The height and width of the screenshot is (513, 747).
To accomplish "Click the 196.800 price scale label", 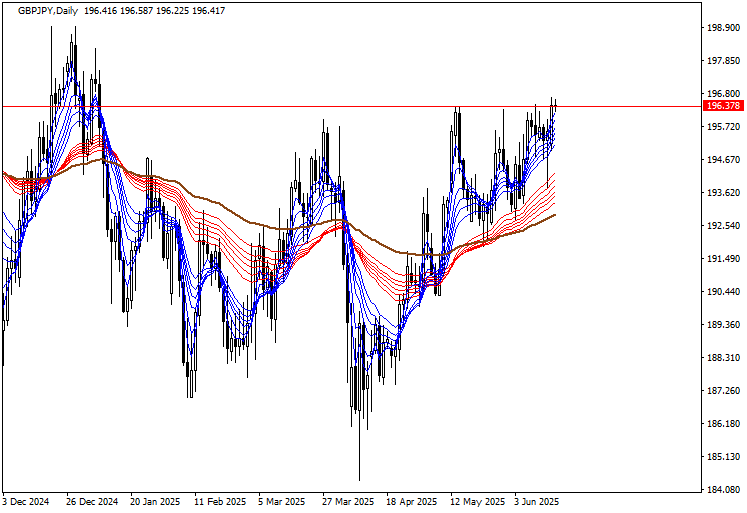I will tap(723, 94).
